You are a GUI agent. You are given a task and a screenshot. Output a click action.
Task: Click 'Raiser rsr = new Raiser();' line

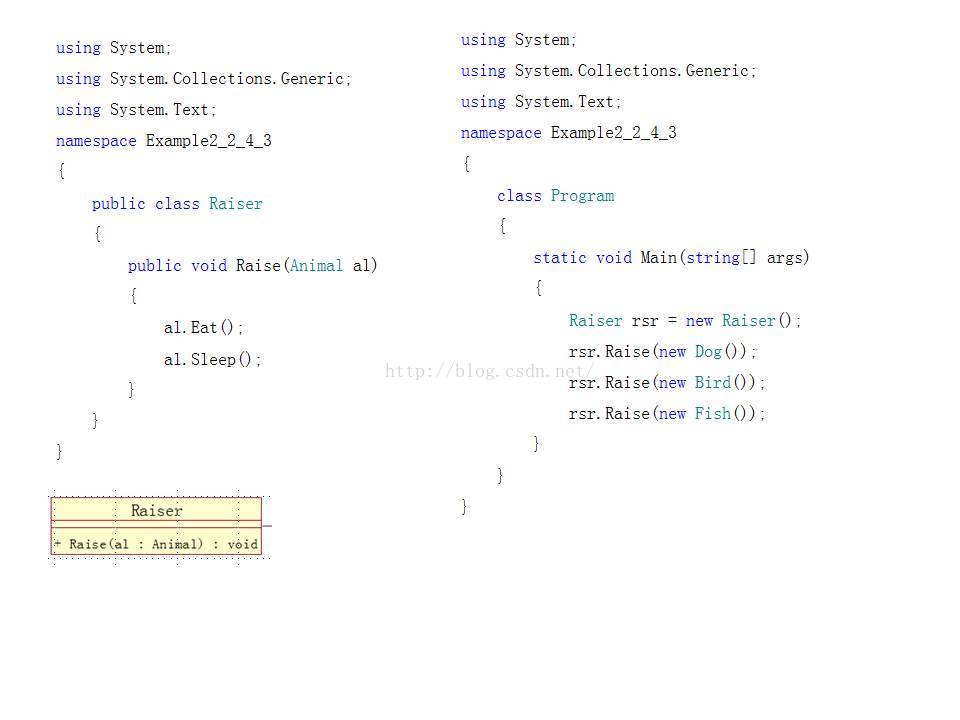[x=685, y=321]
